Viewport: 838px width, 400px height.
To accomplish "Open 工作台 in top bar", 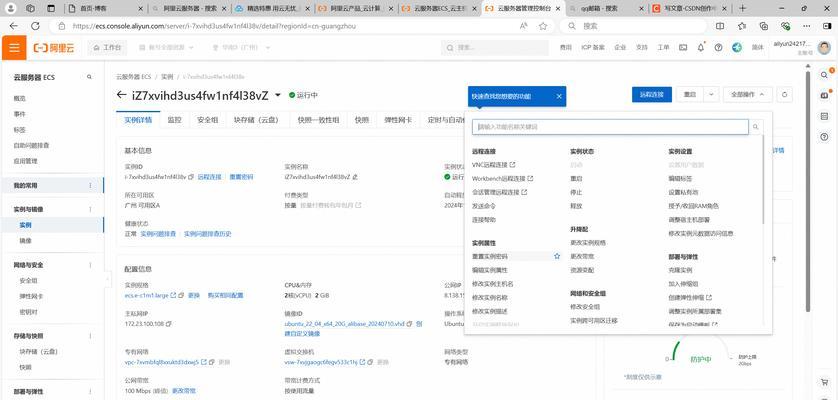I will click(107, 48).
